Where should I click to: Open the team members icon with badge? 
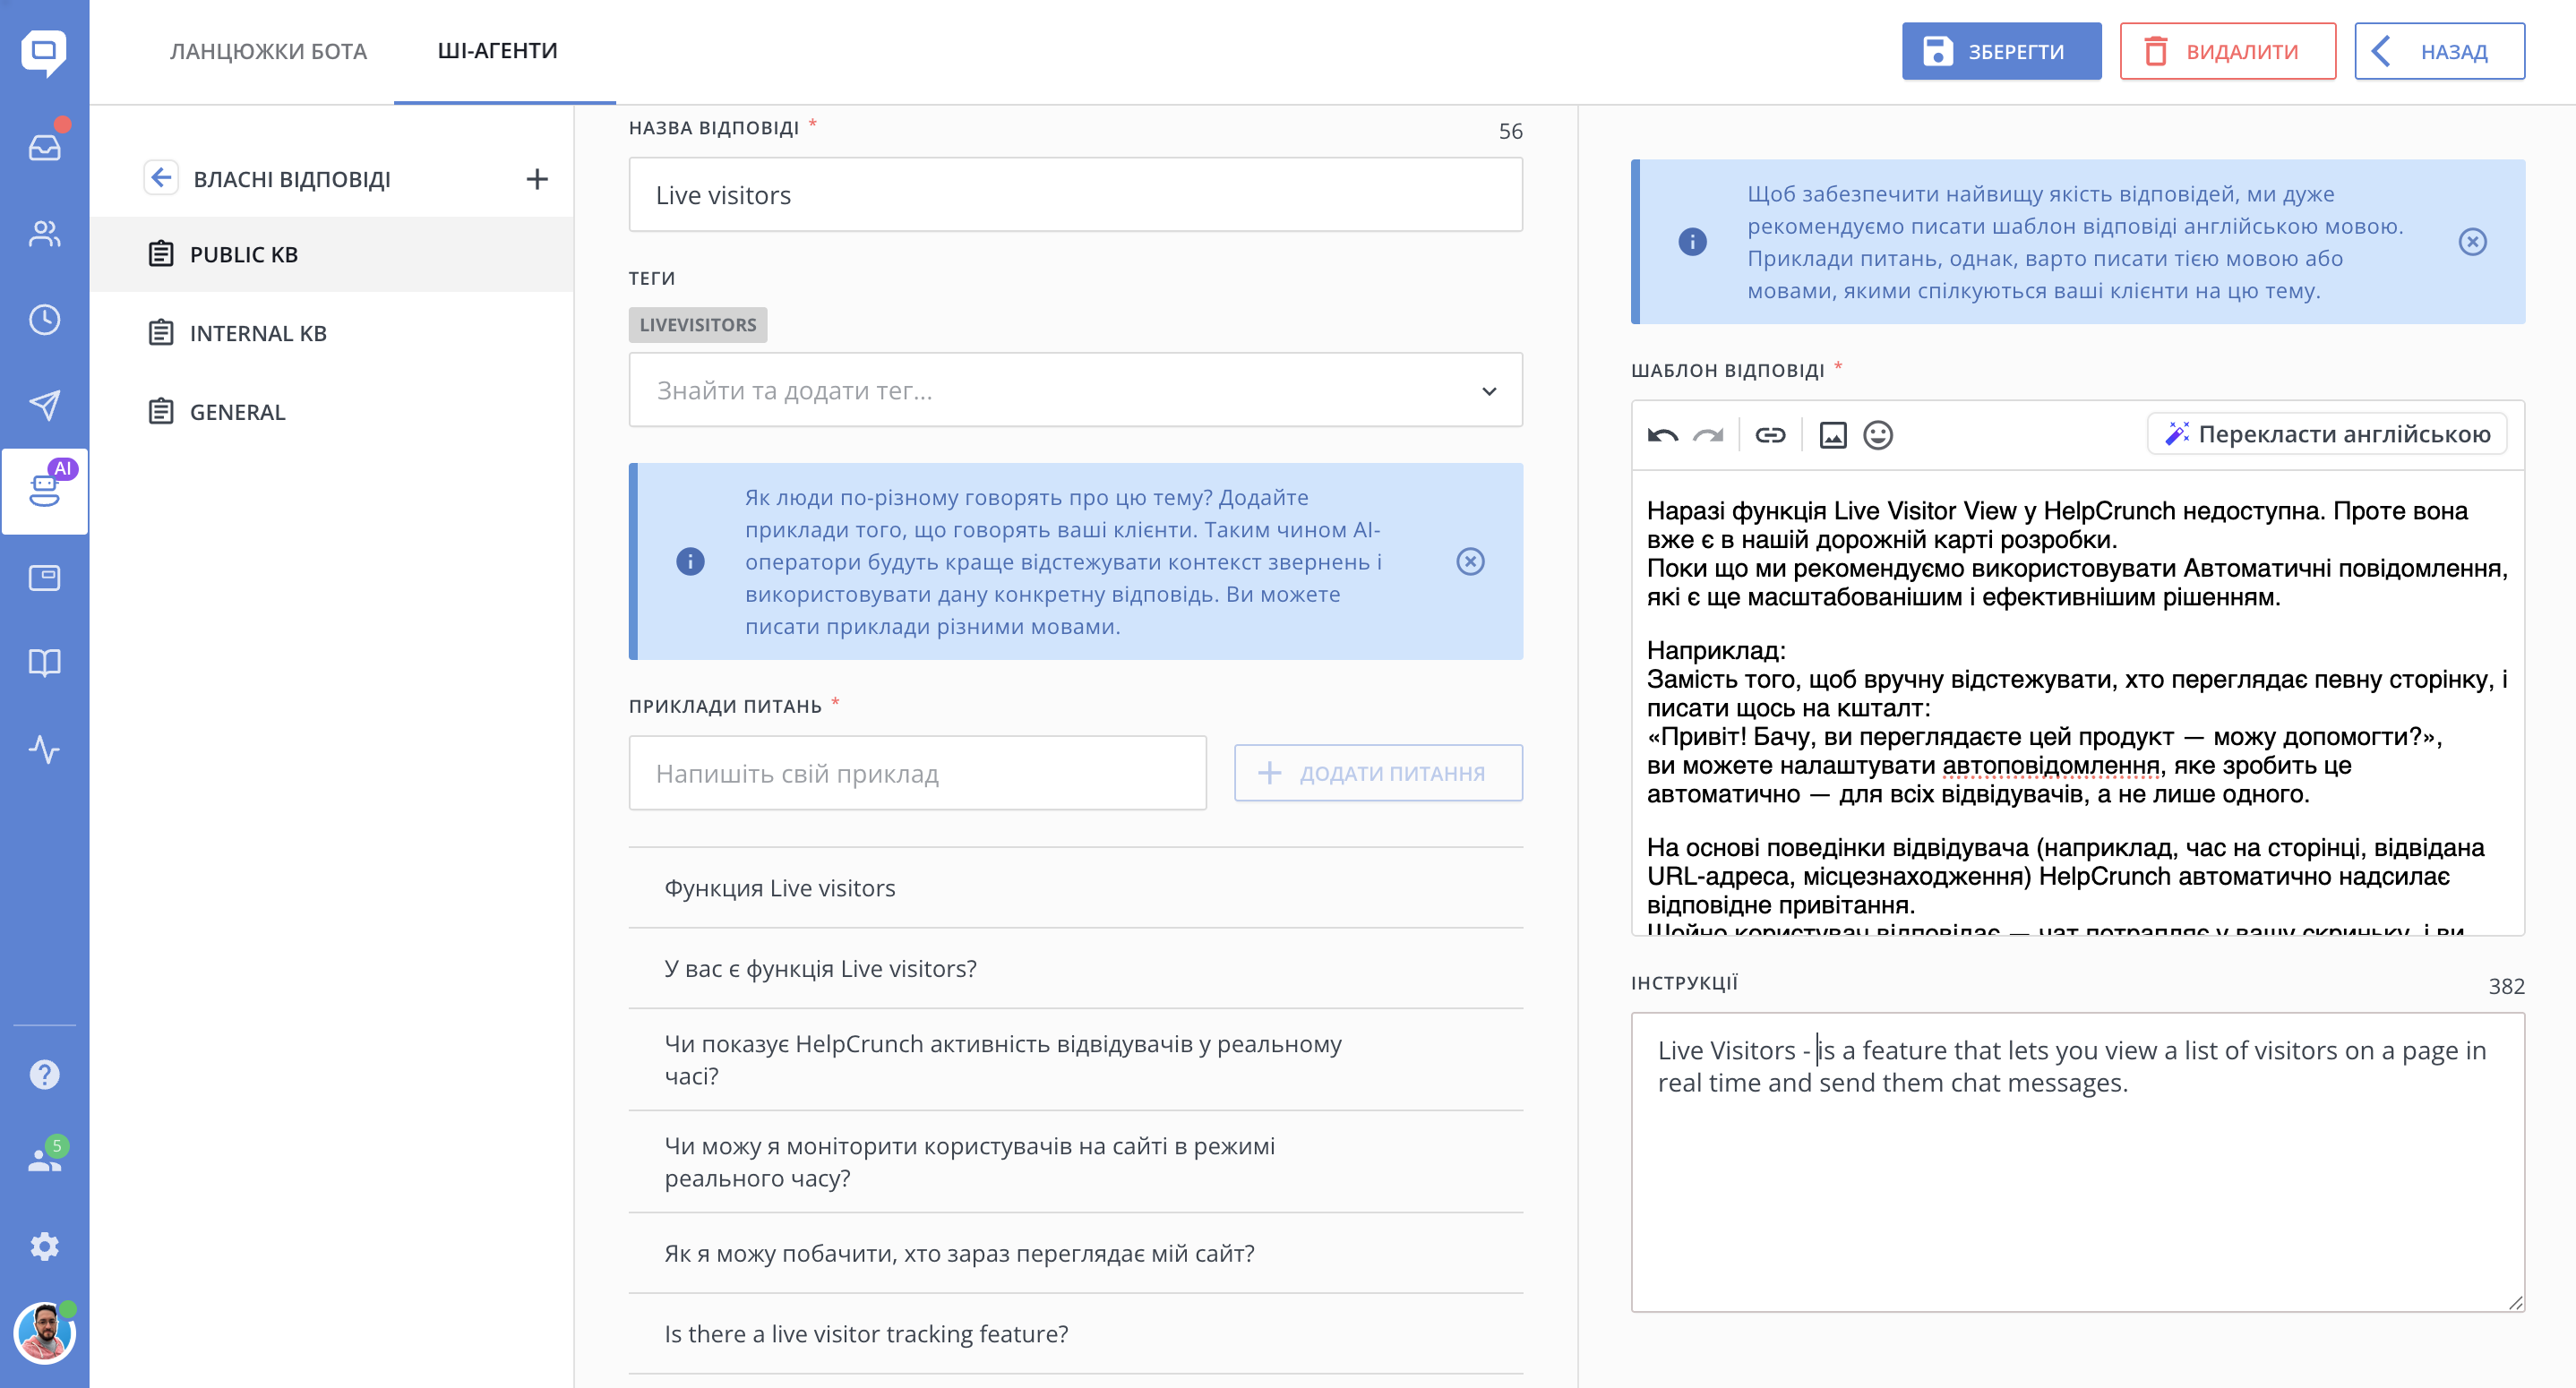pyautogui.click(x=44, y=1159)
